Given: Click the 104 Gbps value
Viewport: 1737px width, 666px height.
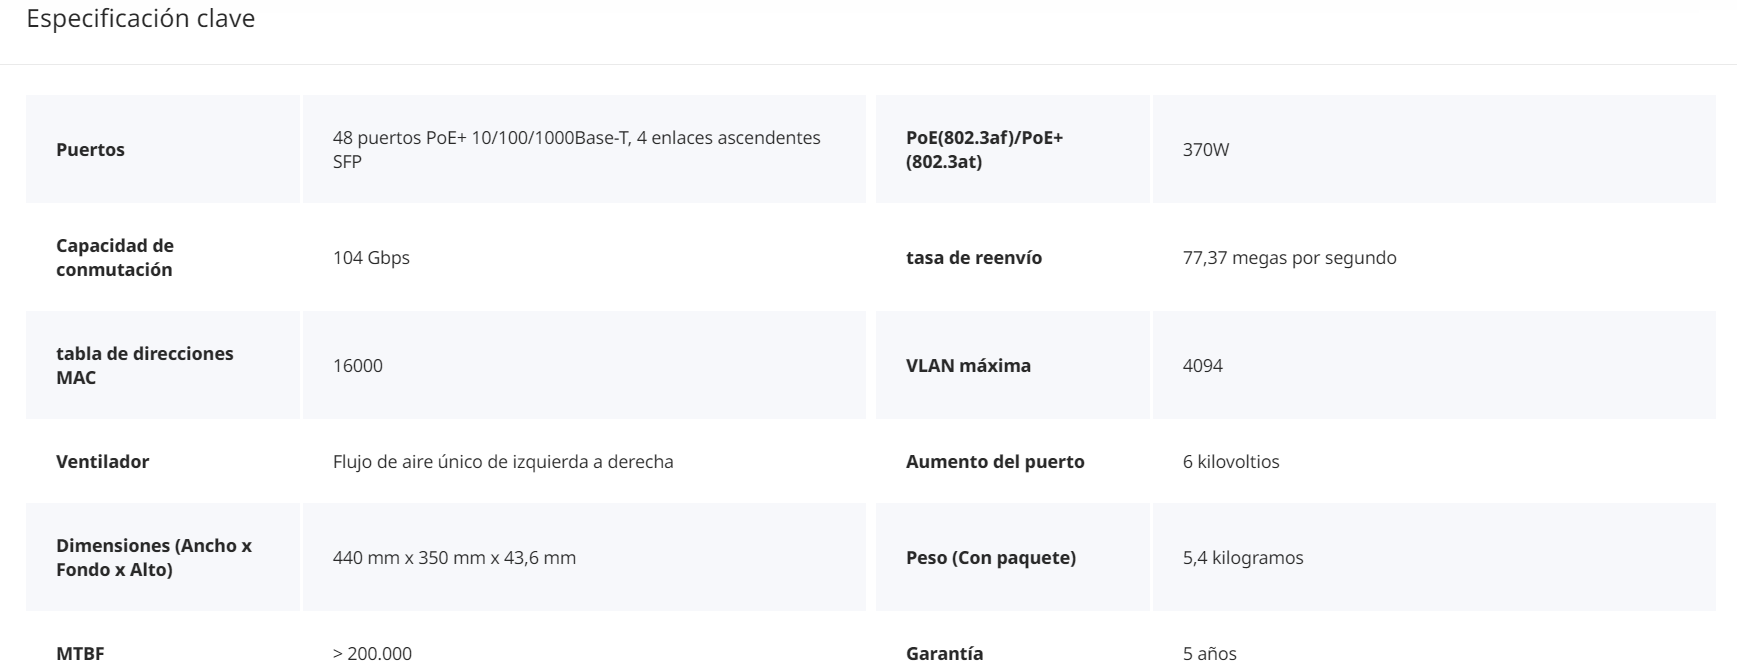Looking at the screenshot, I should point(371,258).
